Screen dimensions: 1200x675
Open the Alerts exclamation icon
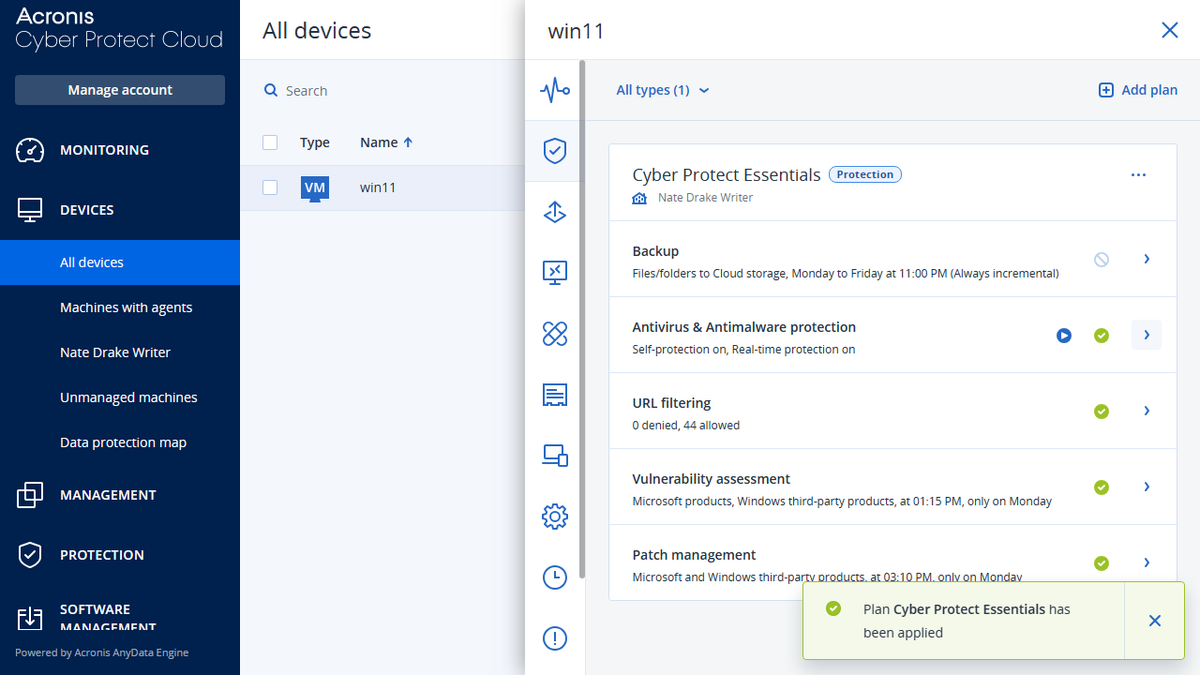click(x=555, y=638)
